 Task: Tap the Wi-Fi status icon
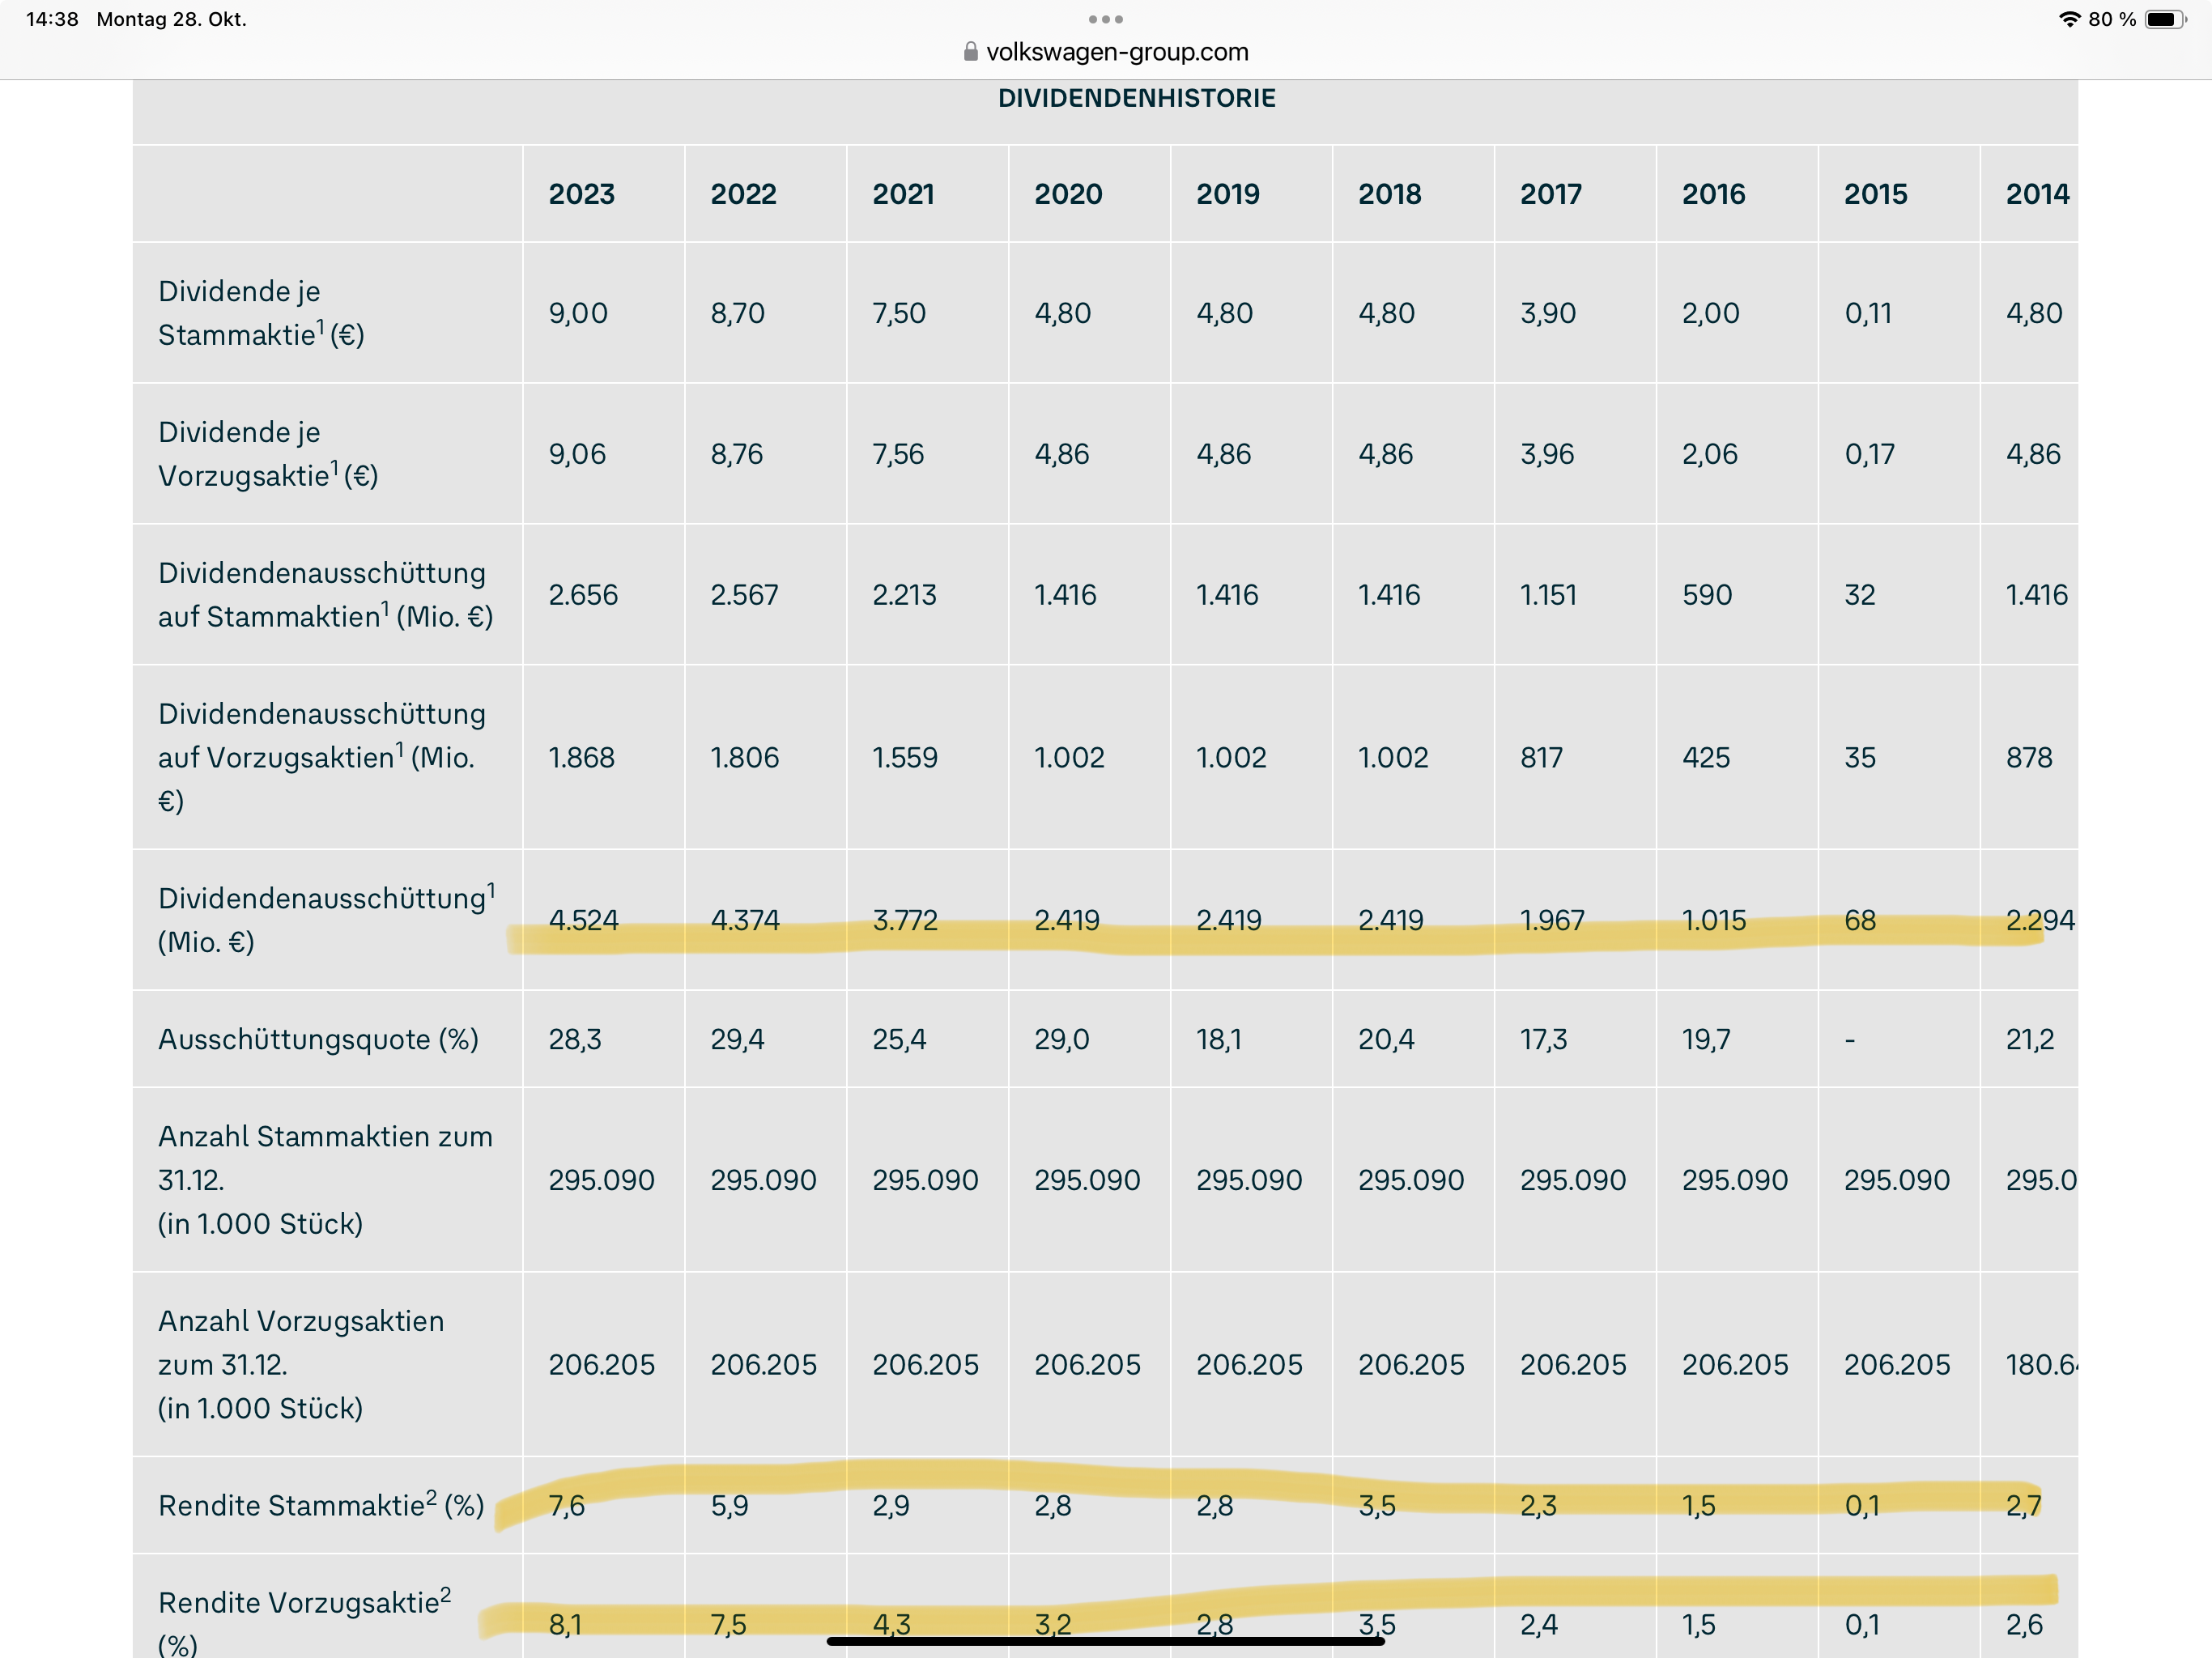coord(2069,19)
